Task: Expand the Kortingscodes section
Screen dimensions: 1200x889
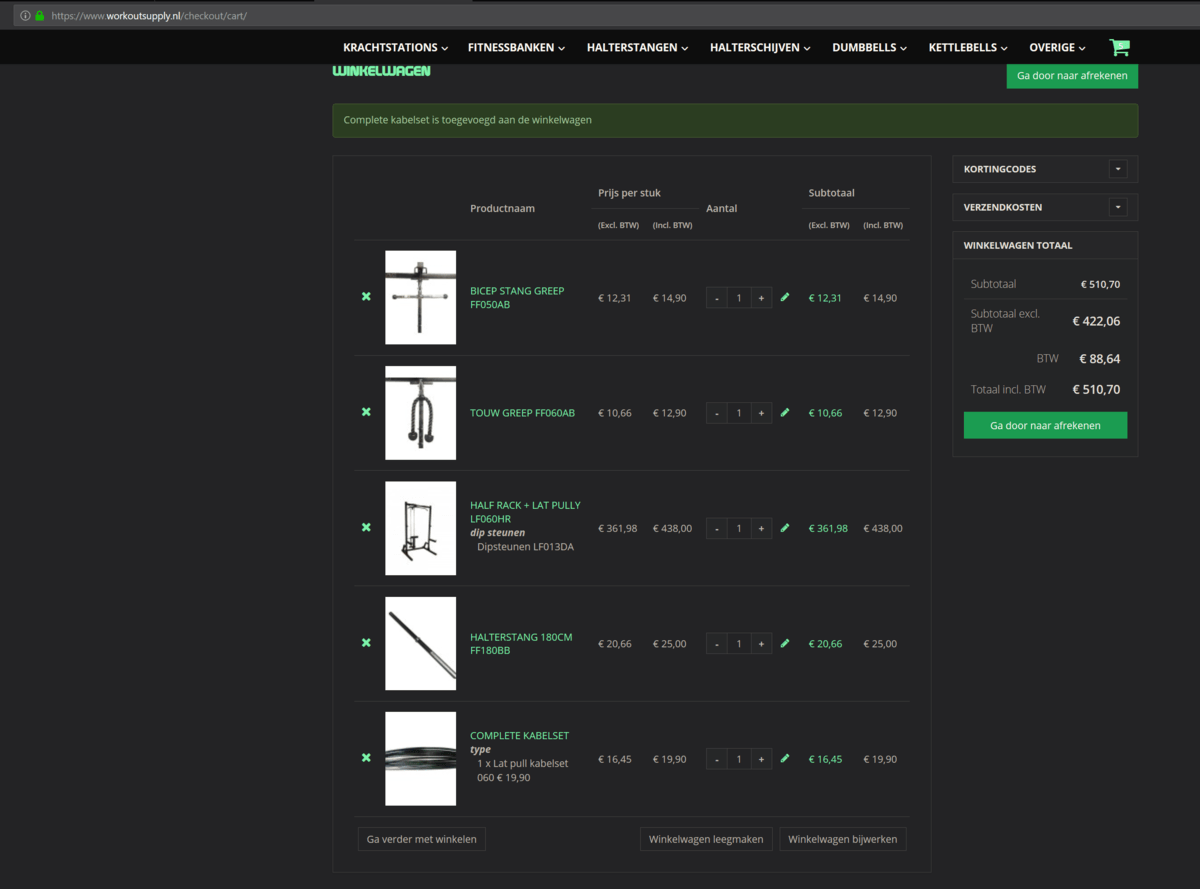Action: (x=1118, y=169)
